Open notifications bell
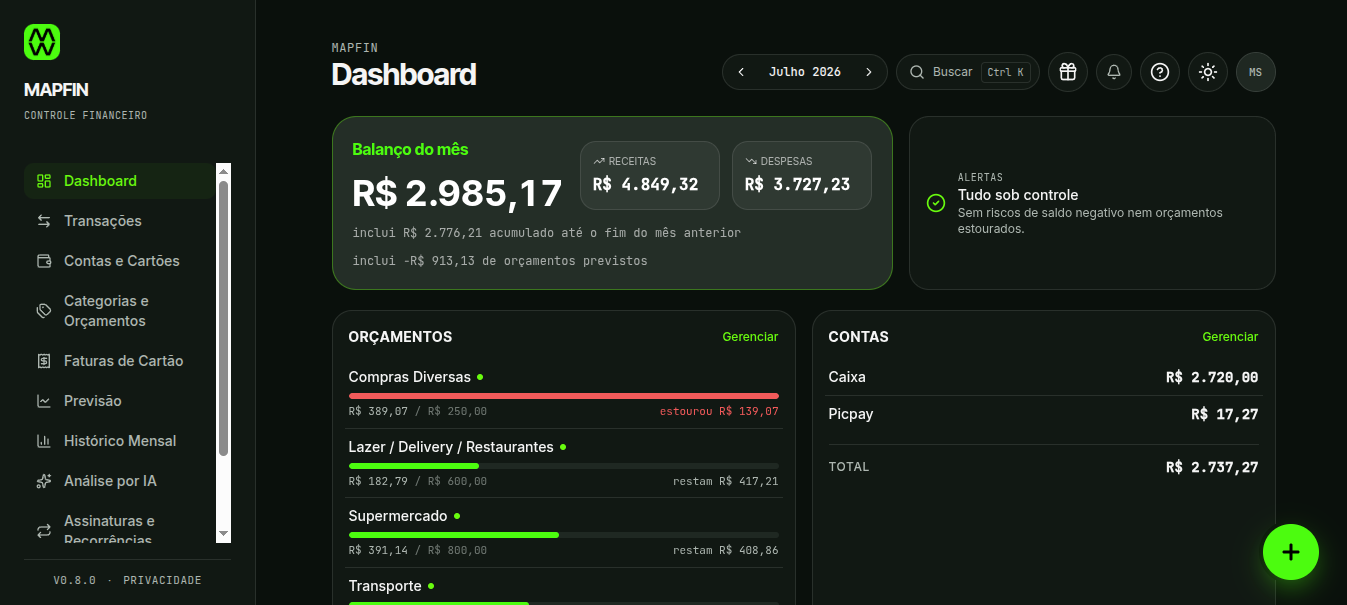This screenshot has height=605, width=1347. 1114,72
